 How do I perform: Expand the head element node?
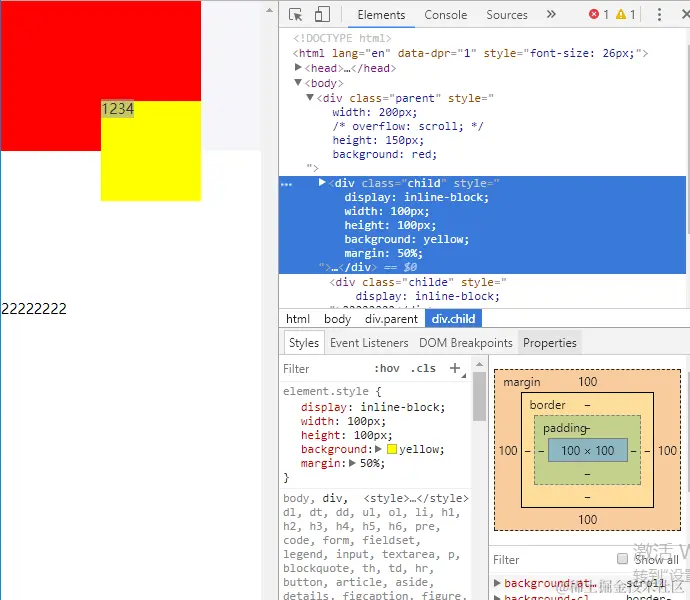298,67
